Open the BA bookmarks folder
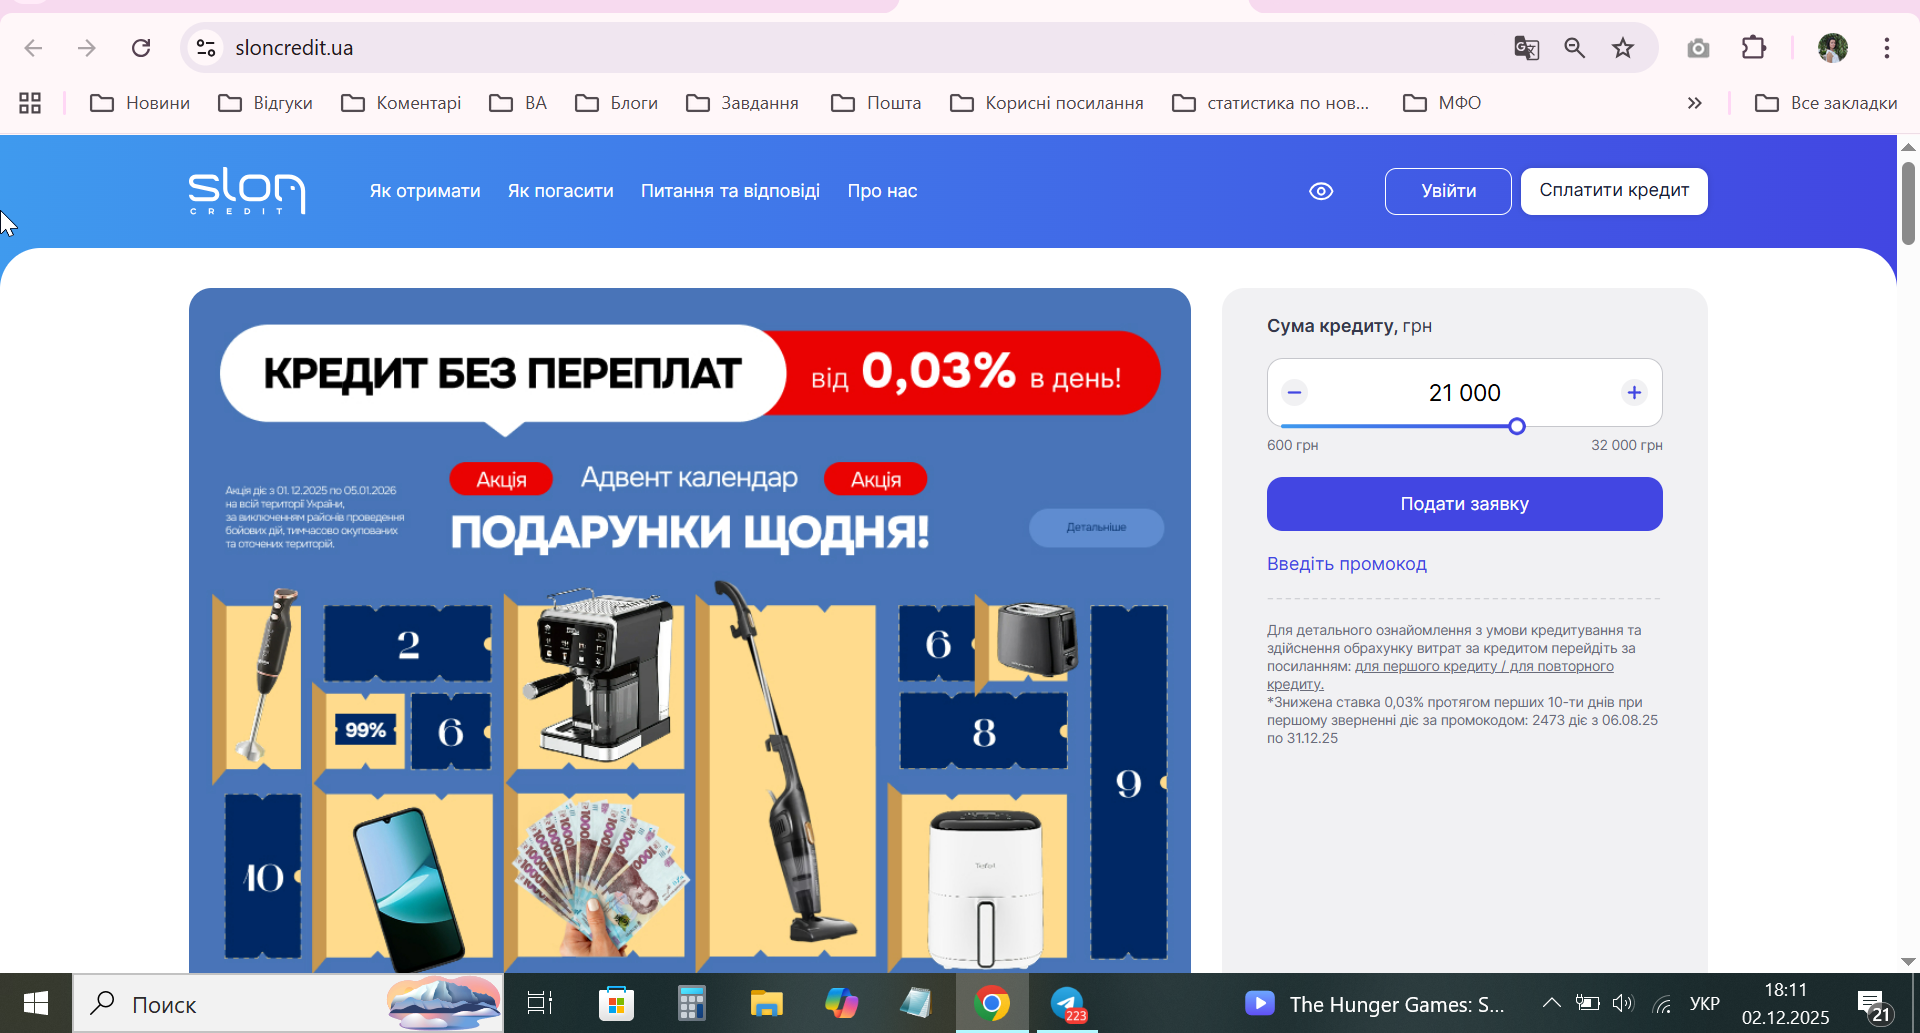1920x1033 pixels. (518, 103)
